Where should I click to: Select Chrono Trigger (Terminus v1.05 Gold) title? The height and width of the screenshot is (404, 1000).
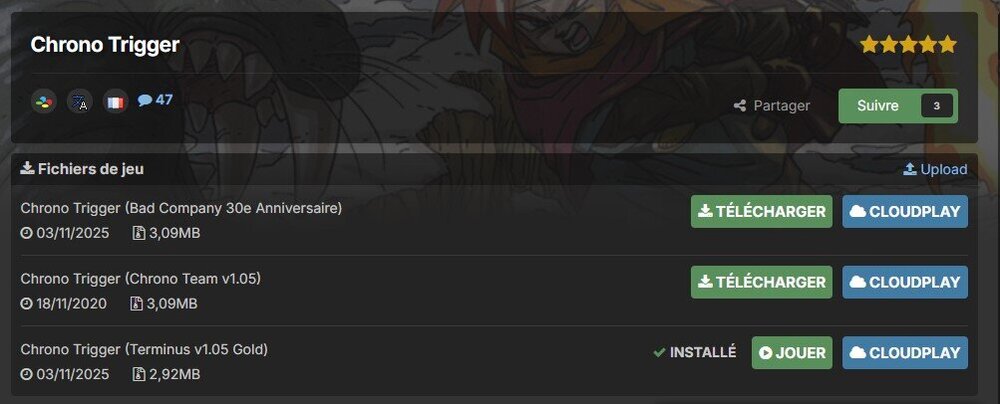tap(144, 350)
